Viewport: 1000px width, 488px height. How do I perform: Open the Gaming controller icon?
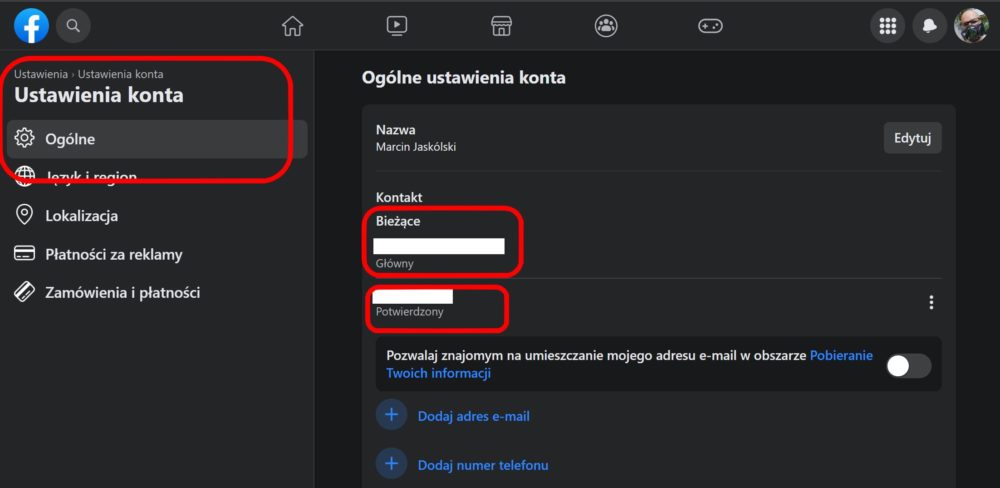(710, 26)
